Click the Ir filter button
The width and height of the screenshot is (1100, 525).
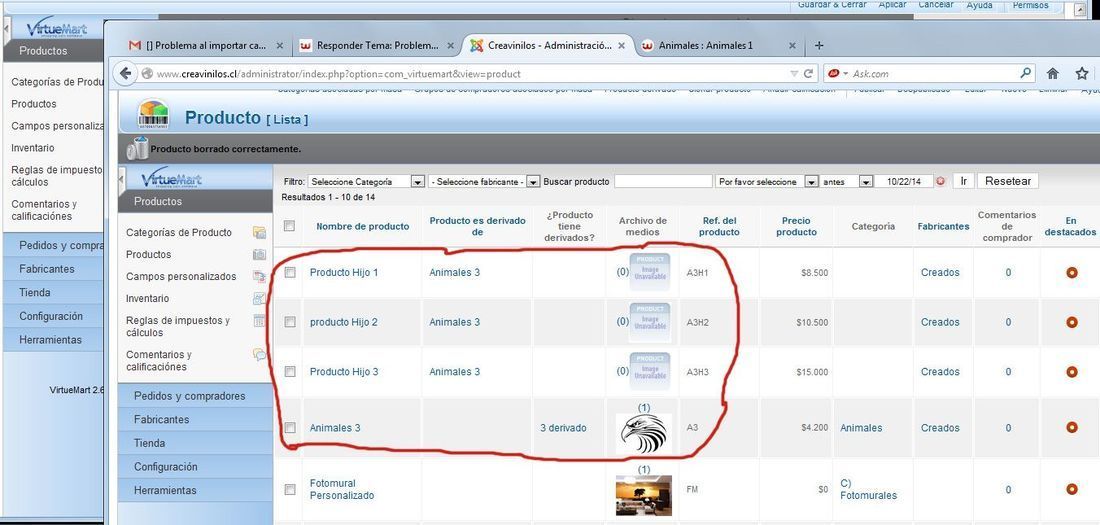coord(963,181)
